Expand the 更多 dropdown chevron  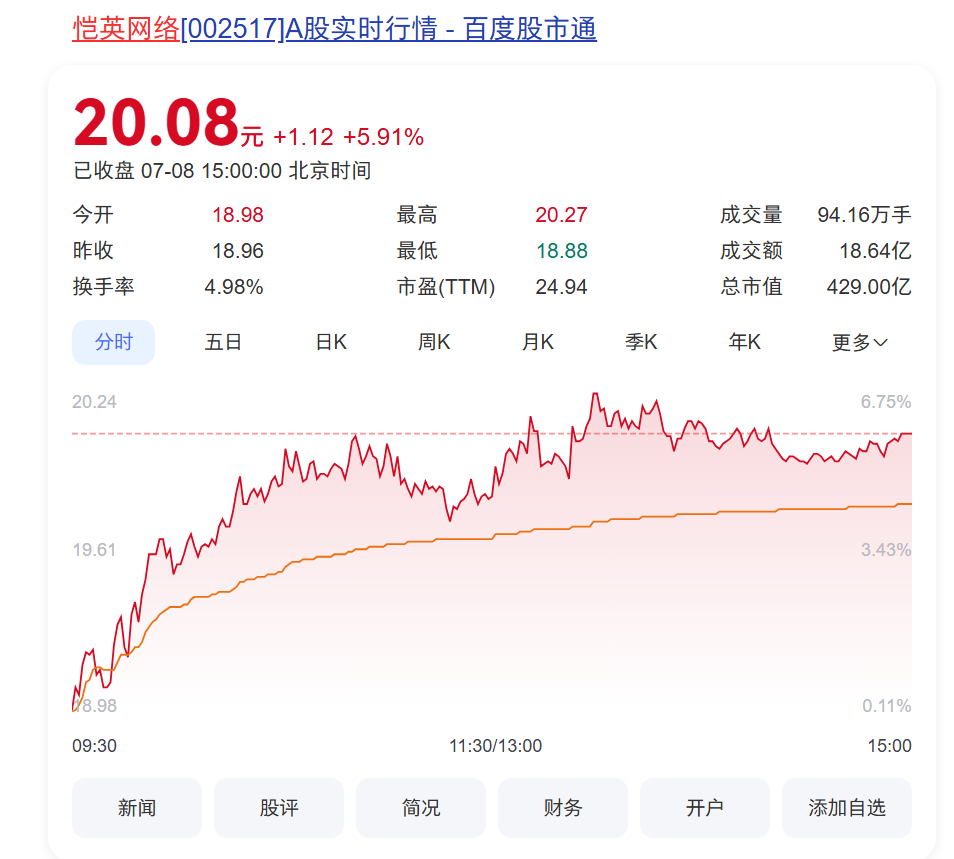(x=880, y=343)
